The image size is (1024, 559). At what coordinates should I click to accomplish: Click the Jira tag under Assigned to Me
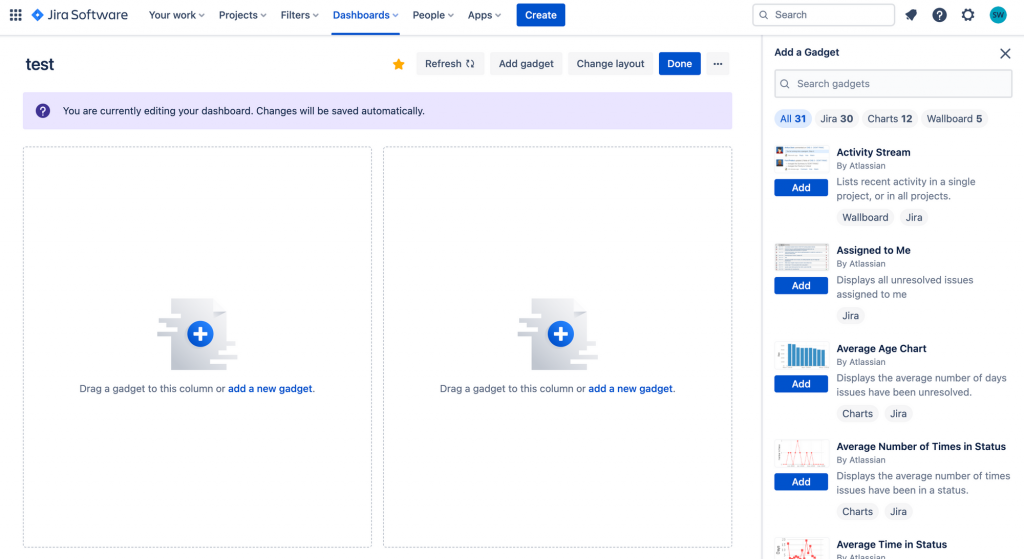(850, 315)
